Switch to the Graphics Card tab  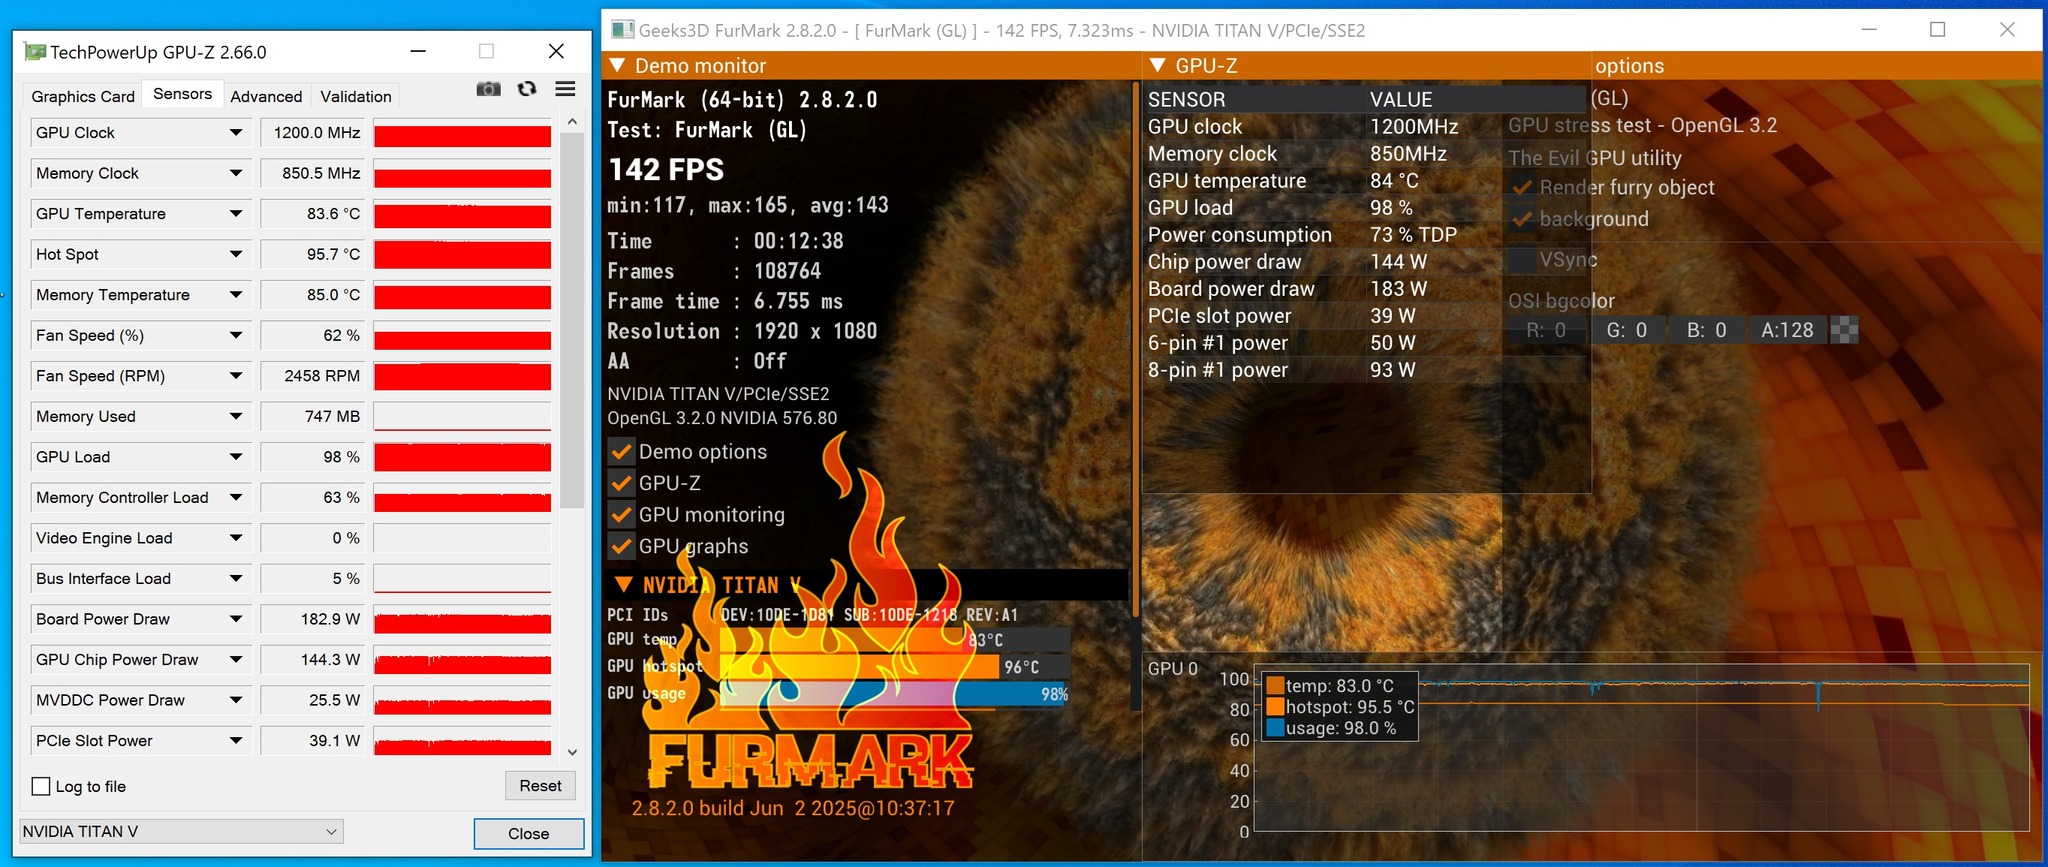[x=83, y=96]
